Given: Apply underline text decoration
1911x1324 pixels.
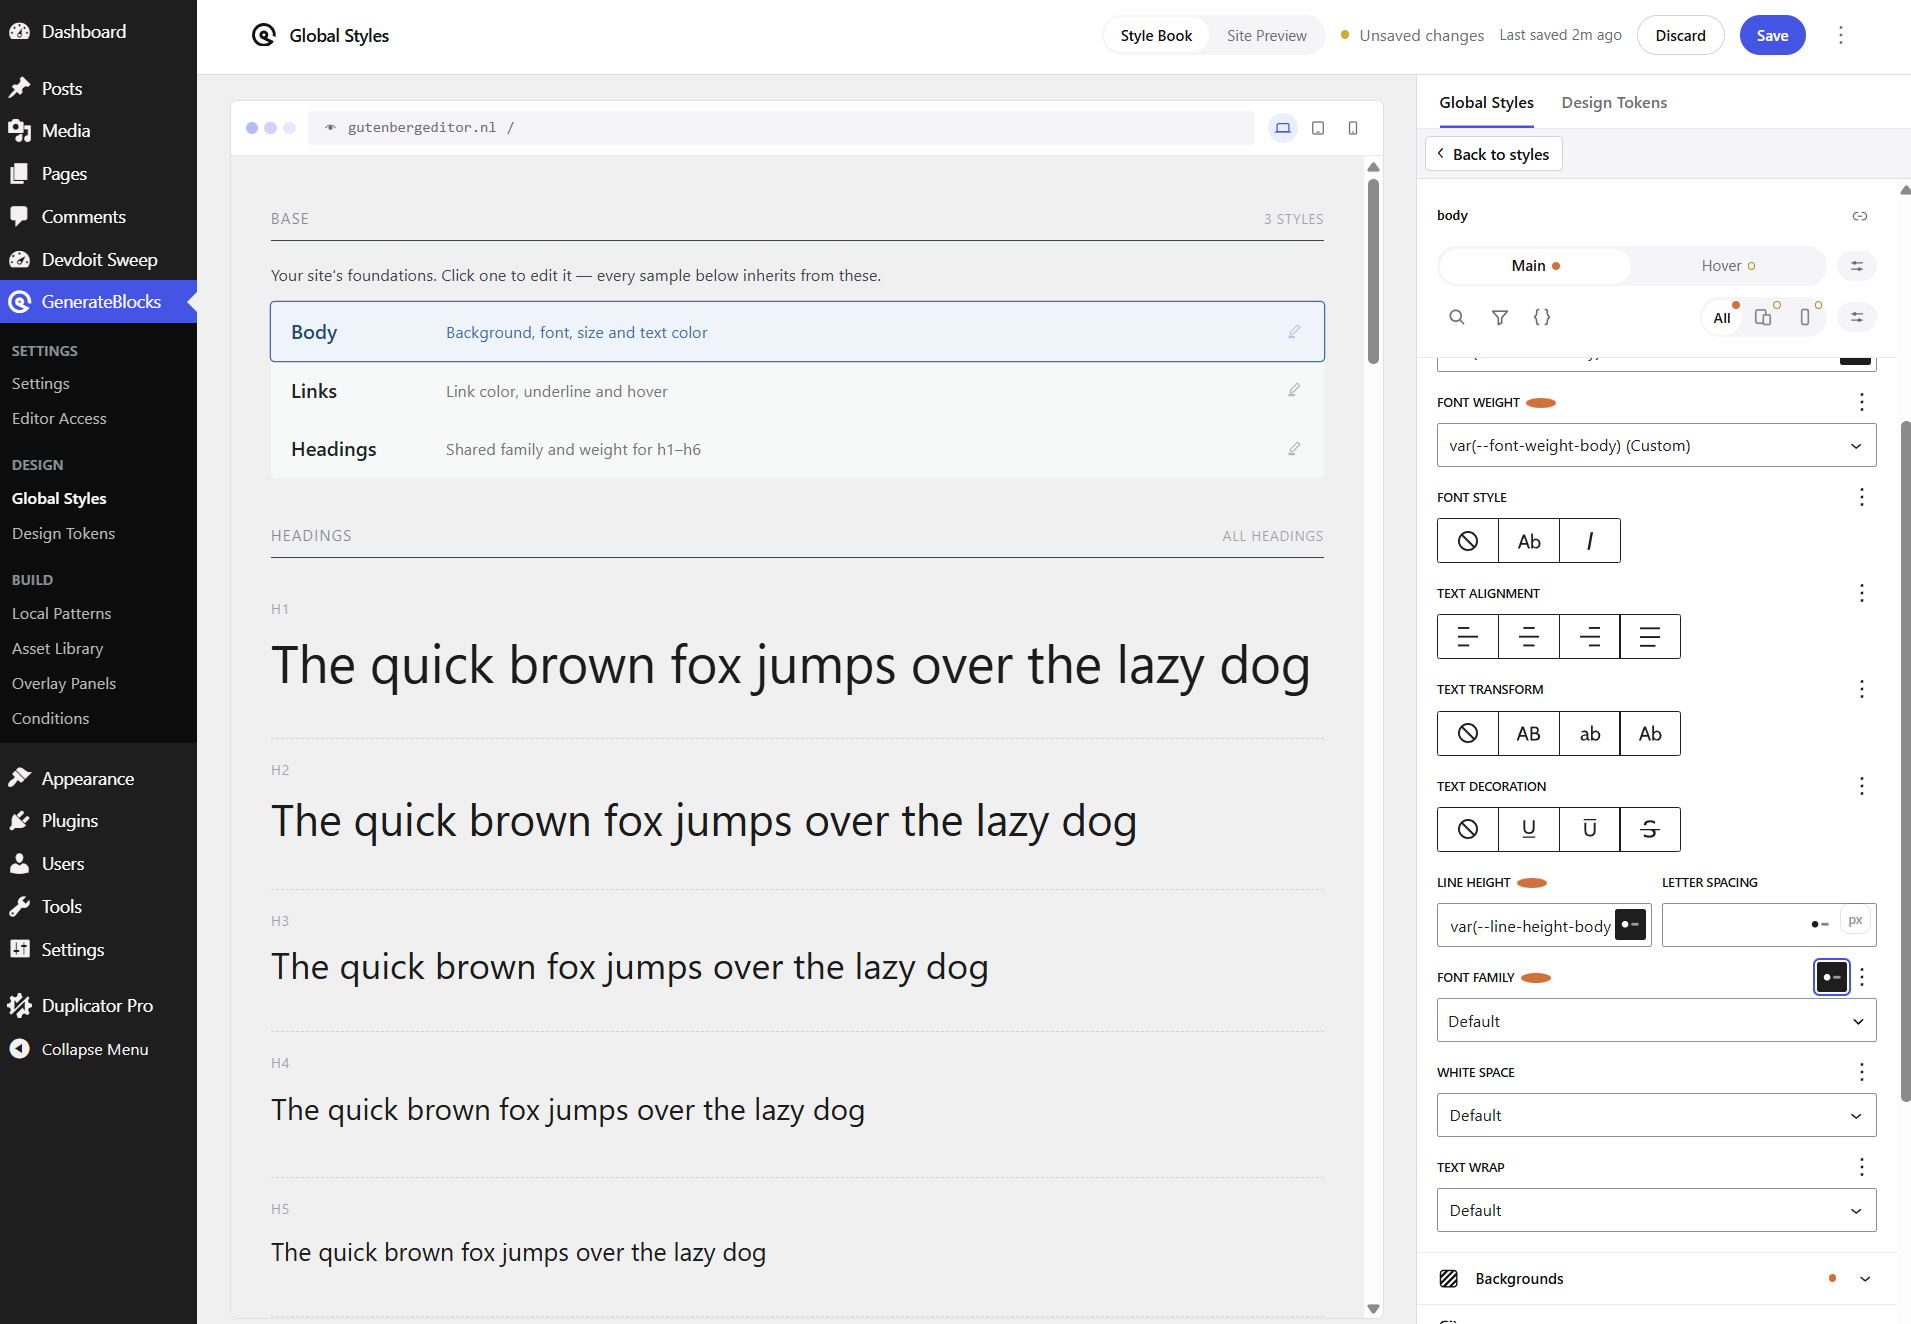Looking at the screenshot, I should (1529, 829).
